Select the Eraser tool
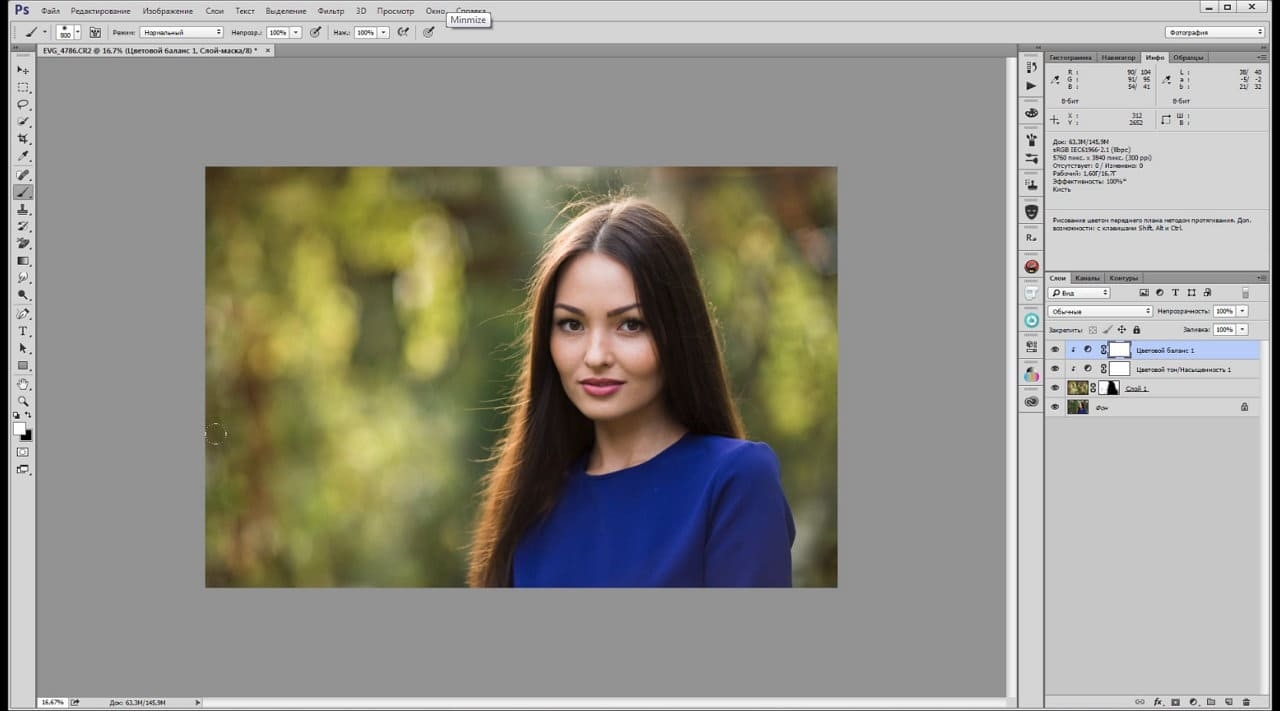1280x711 pixels. [23, 244]
